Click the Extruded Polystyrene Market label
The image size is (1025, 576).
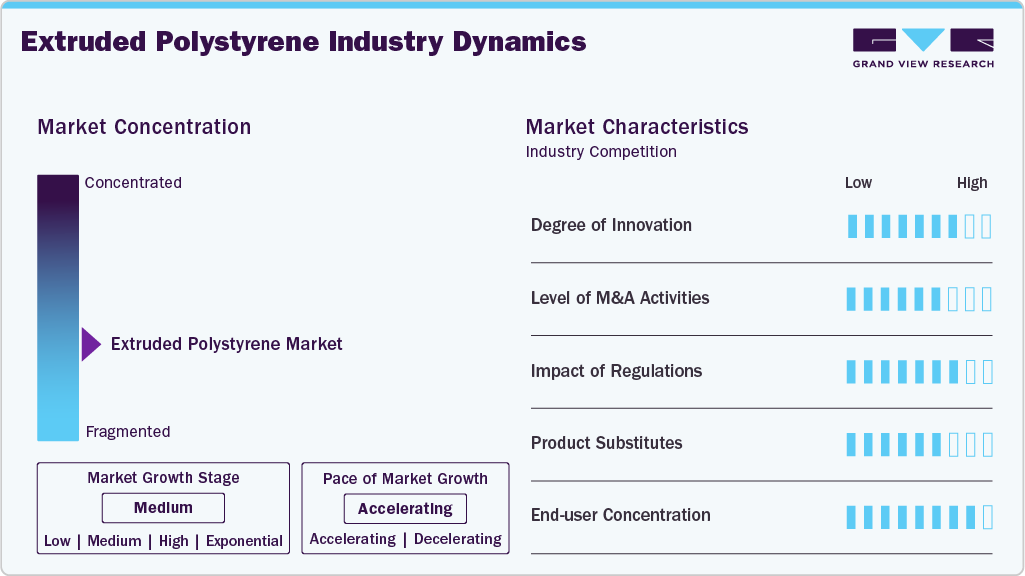coord(227,344)
